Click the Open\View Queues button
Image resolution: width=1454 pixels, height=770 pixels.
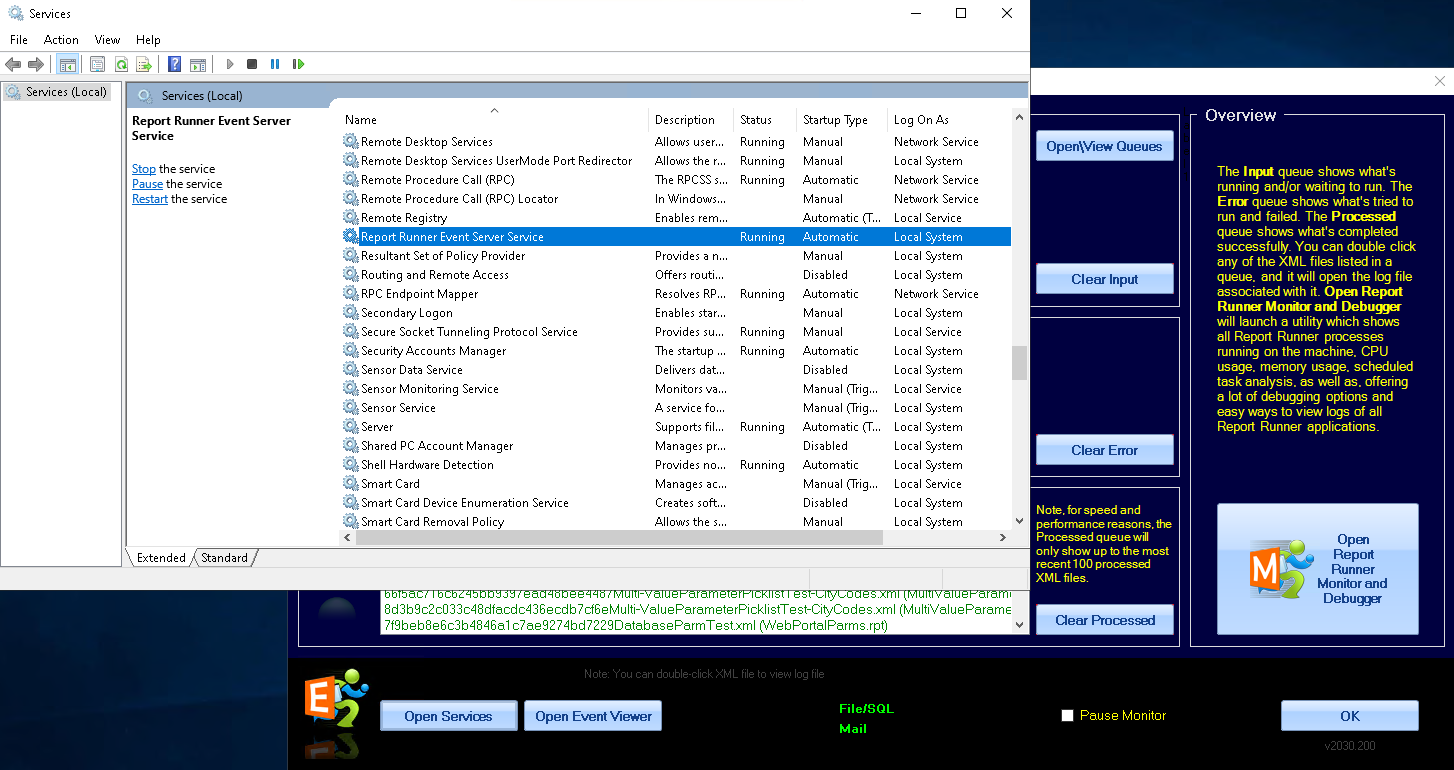tap(1104, 146)
